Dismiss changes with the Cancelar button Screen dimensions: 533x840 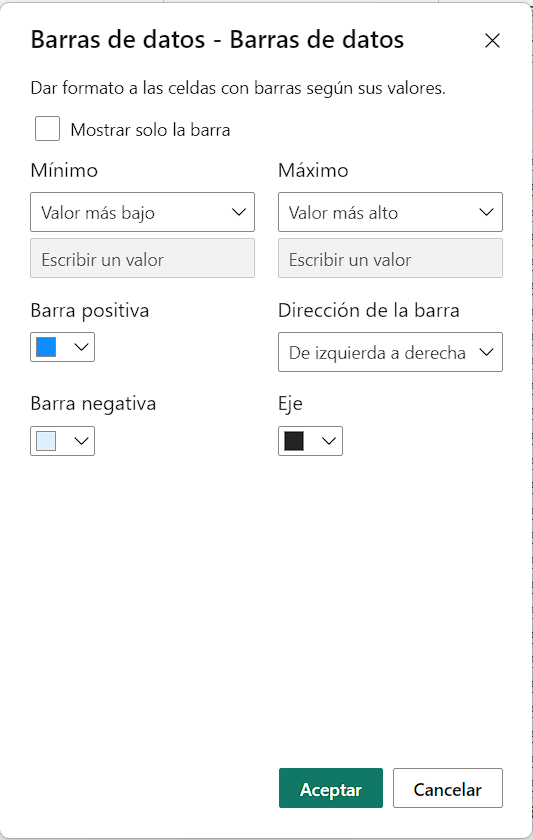click(448, 788)
